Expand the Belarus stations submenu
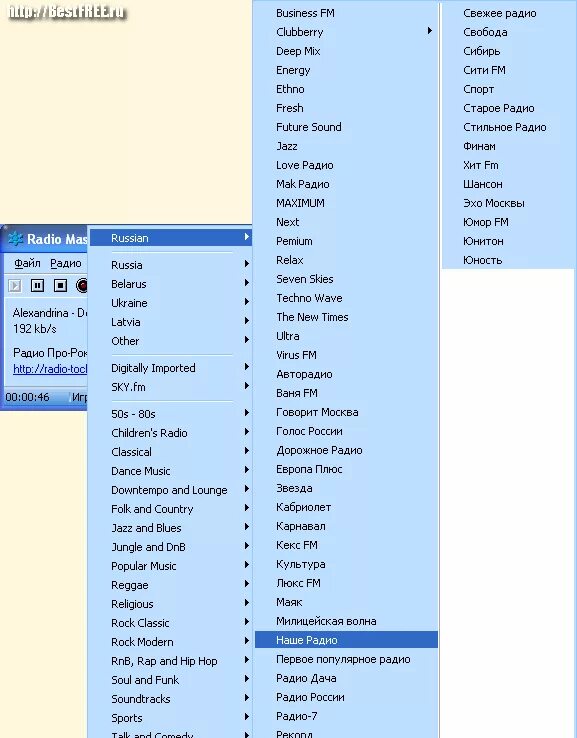Screen dimensions: 577x738 click(171, 284)
